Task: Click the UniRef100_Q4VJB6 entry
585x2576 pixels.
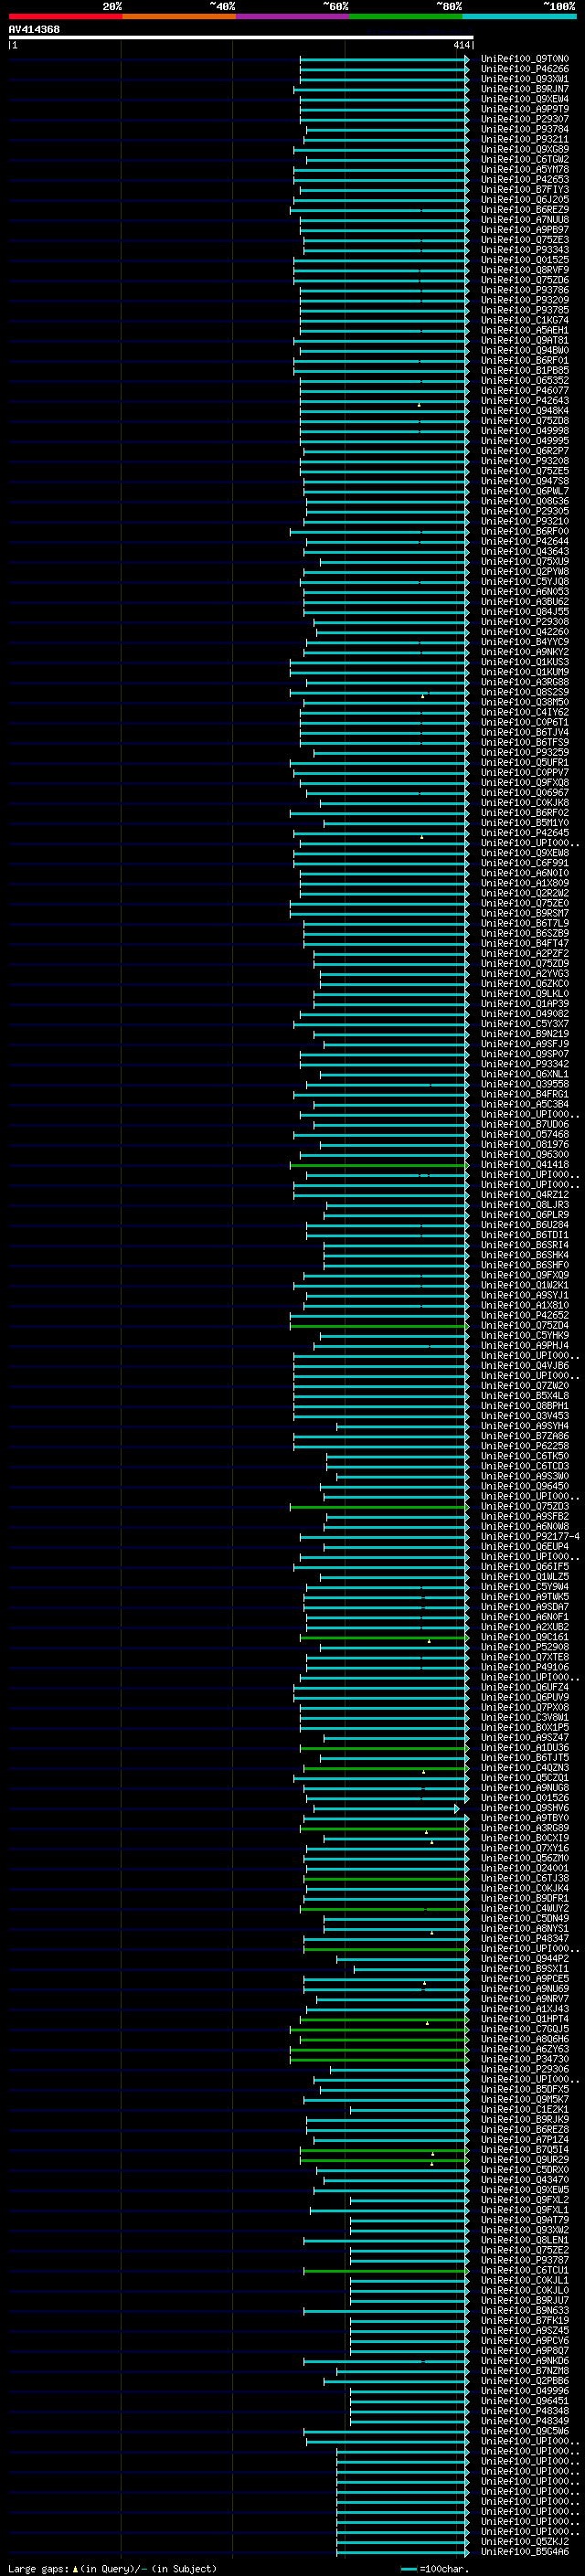Action: click(x=525, y=1366)
